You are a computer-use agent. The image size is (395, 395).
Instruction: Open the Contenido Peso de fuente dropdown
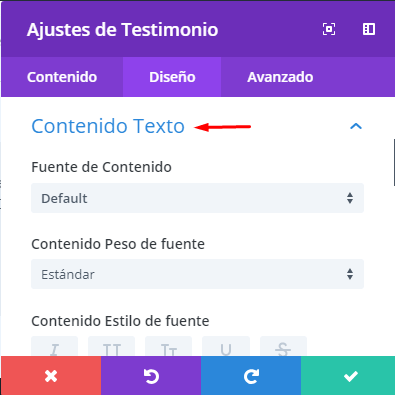click(x=197, y=274)
